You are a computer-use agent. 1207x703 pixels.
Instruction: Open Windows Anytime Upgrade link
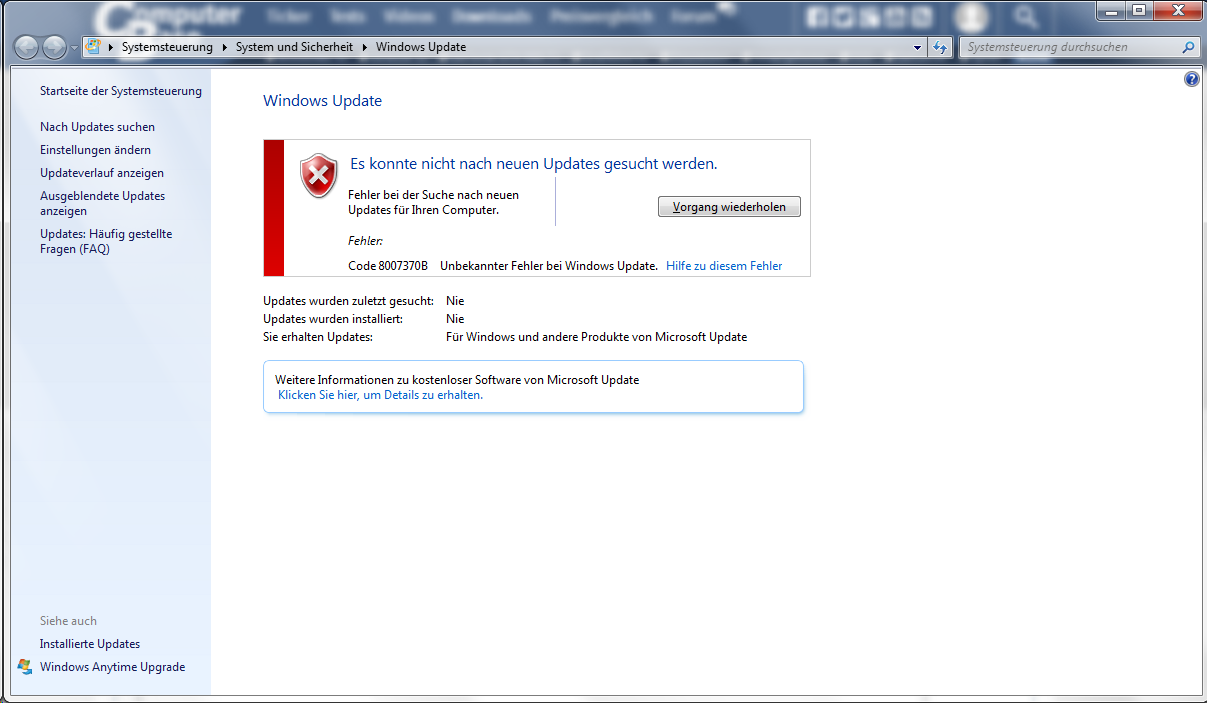coord(112,667)
